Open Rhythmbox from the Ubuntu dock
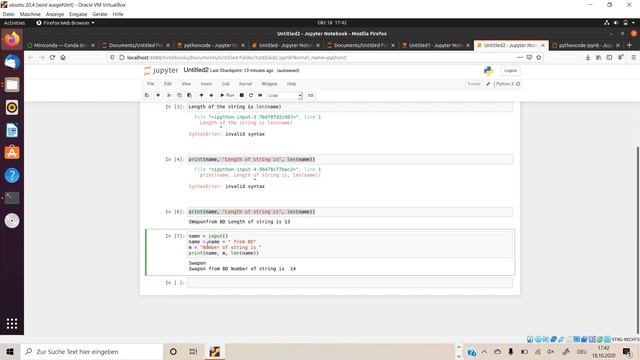 [12, 107]
